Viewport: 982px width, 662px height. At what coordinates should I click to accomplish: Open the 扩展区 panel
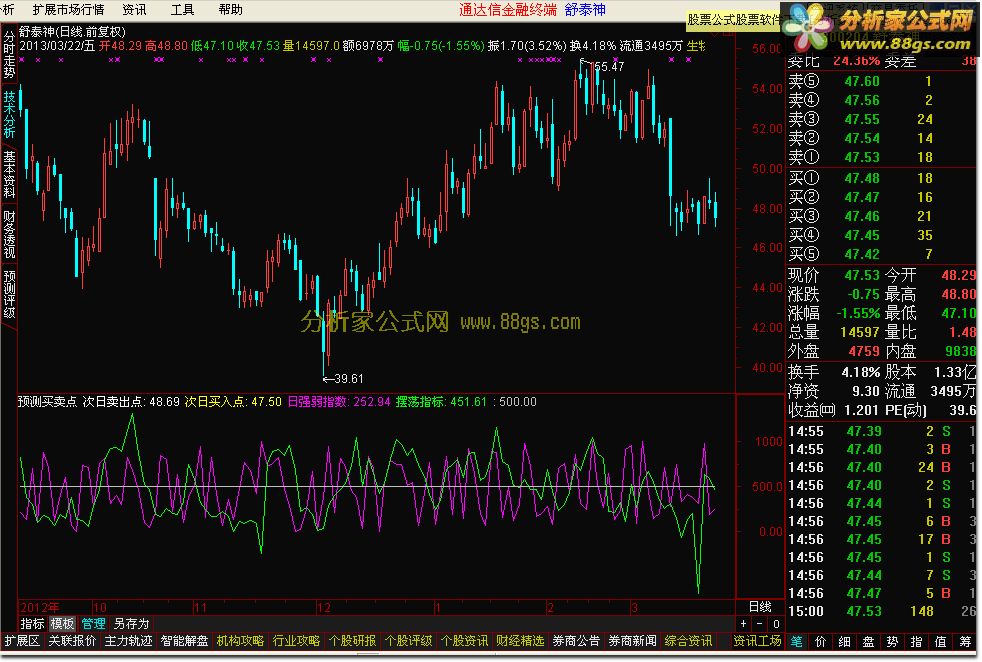(23, 641)
